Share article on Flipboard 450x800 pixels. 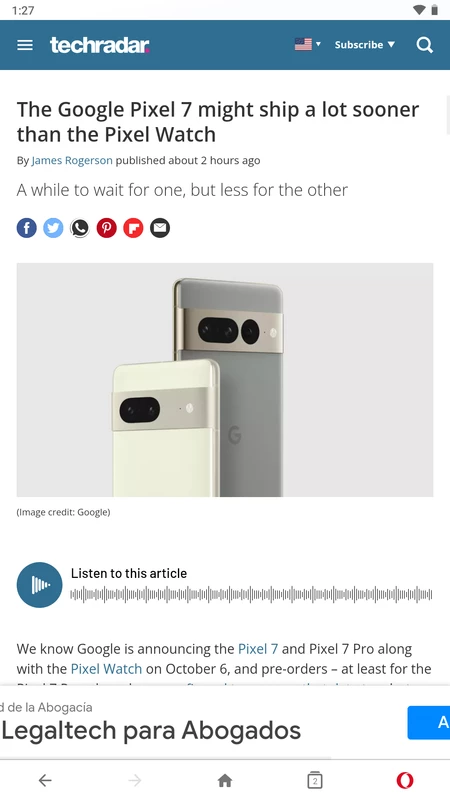pyautogui.click(x=133, y=228)
